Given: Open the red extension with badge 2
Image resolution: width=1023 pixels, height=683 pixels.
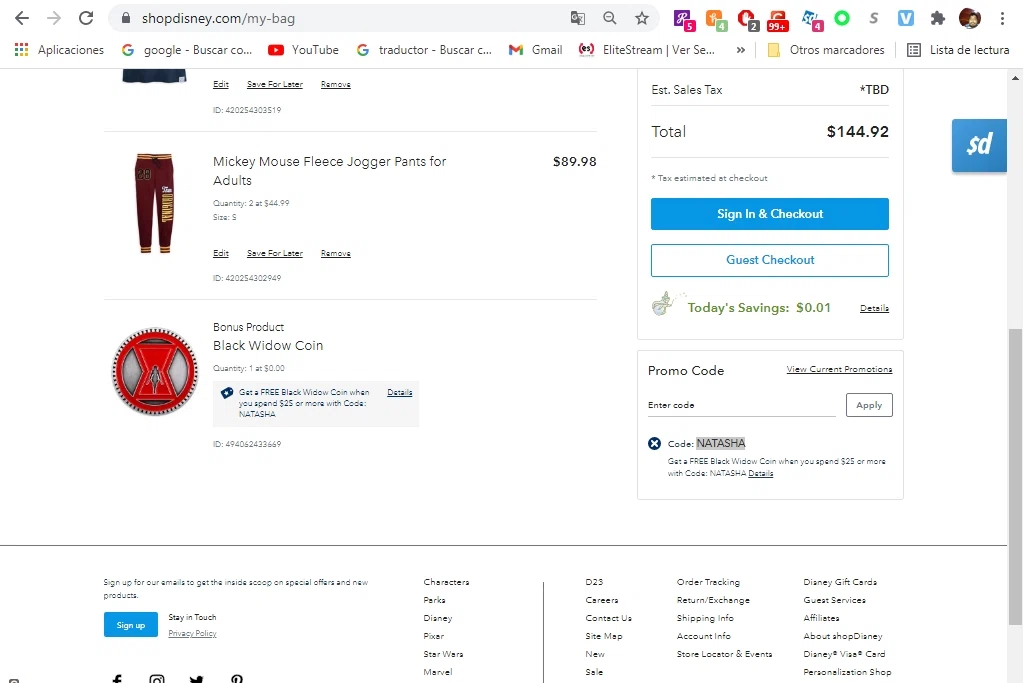Looking at the screenshot, I should coord(747,20).
